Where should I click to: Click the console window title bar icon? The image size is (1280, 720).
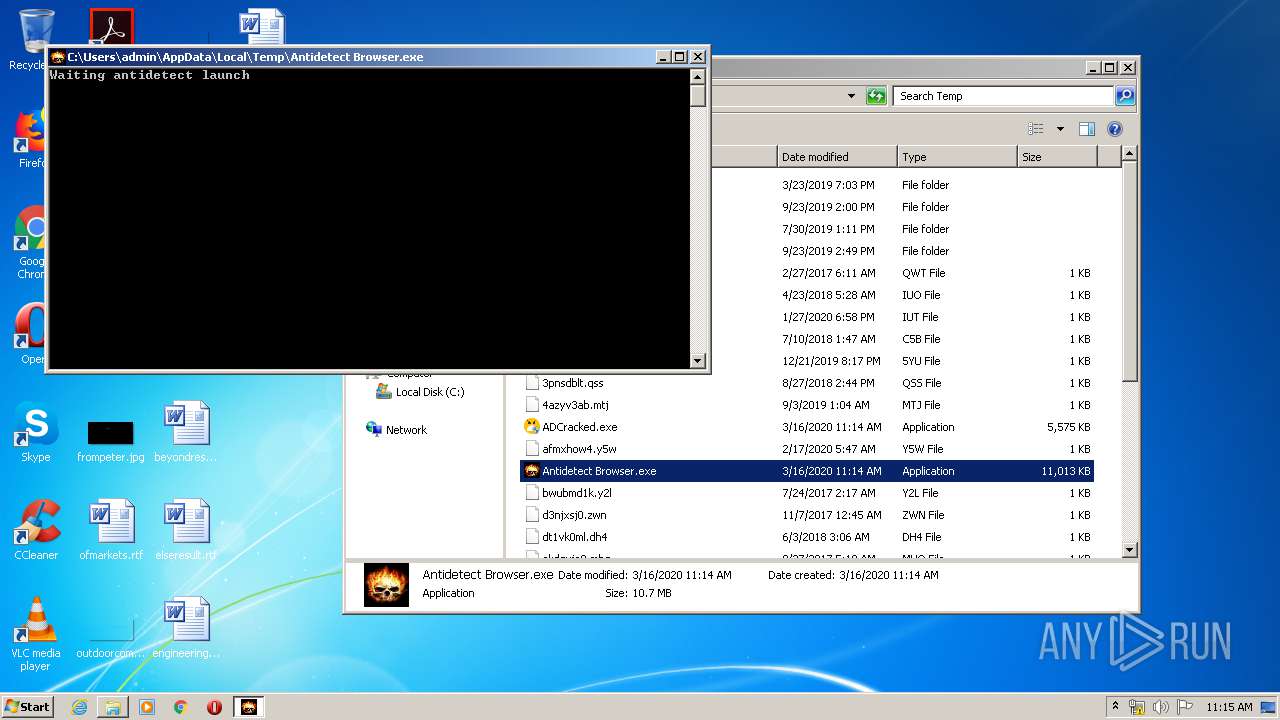58,57
